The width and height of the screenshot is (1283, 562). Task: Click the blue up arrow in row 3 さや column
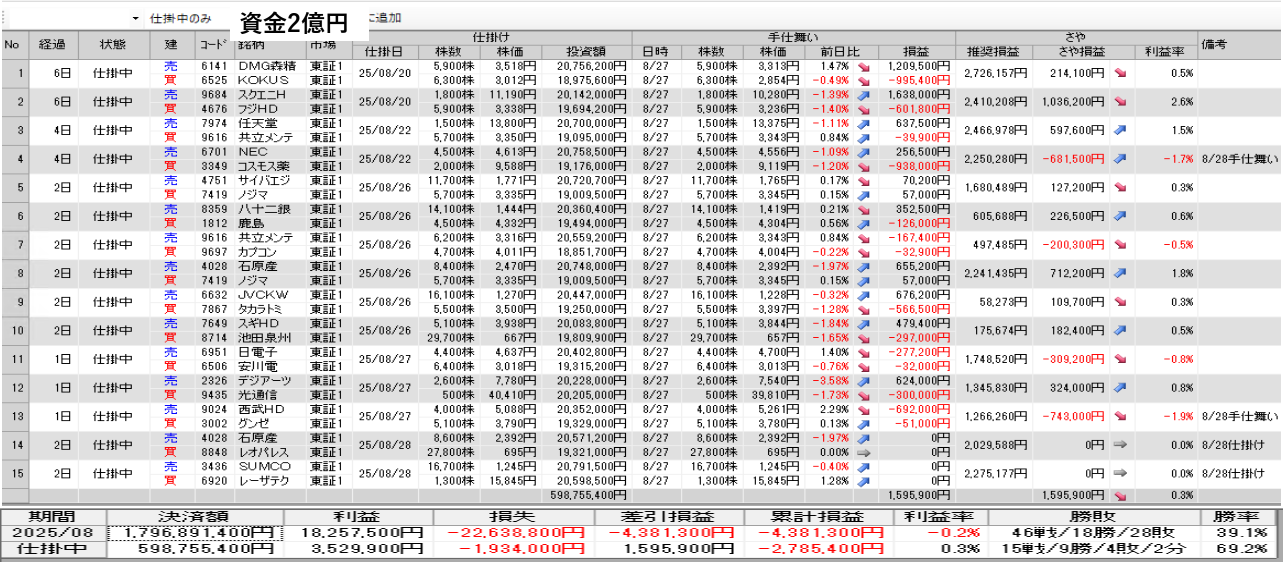point(1119,130)
